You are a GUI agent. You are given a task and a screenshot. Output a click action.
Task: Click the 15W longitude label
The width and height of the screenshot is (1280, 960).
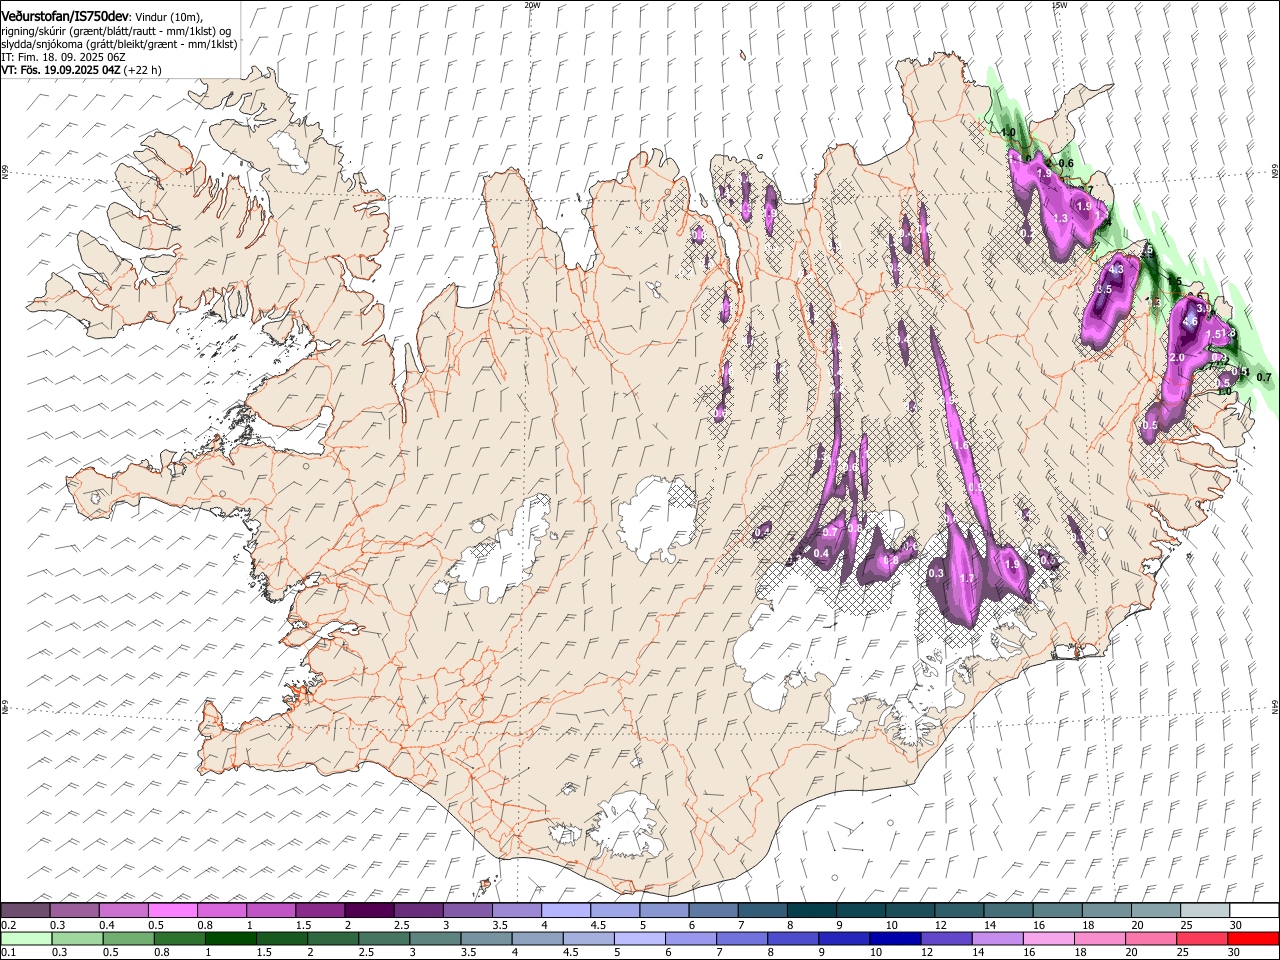click(x=1059, y=5)
